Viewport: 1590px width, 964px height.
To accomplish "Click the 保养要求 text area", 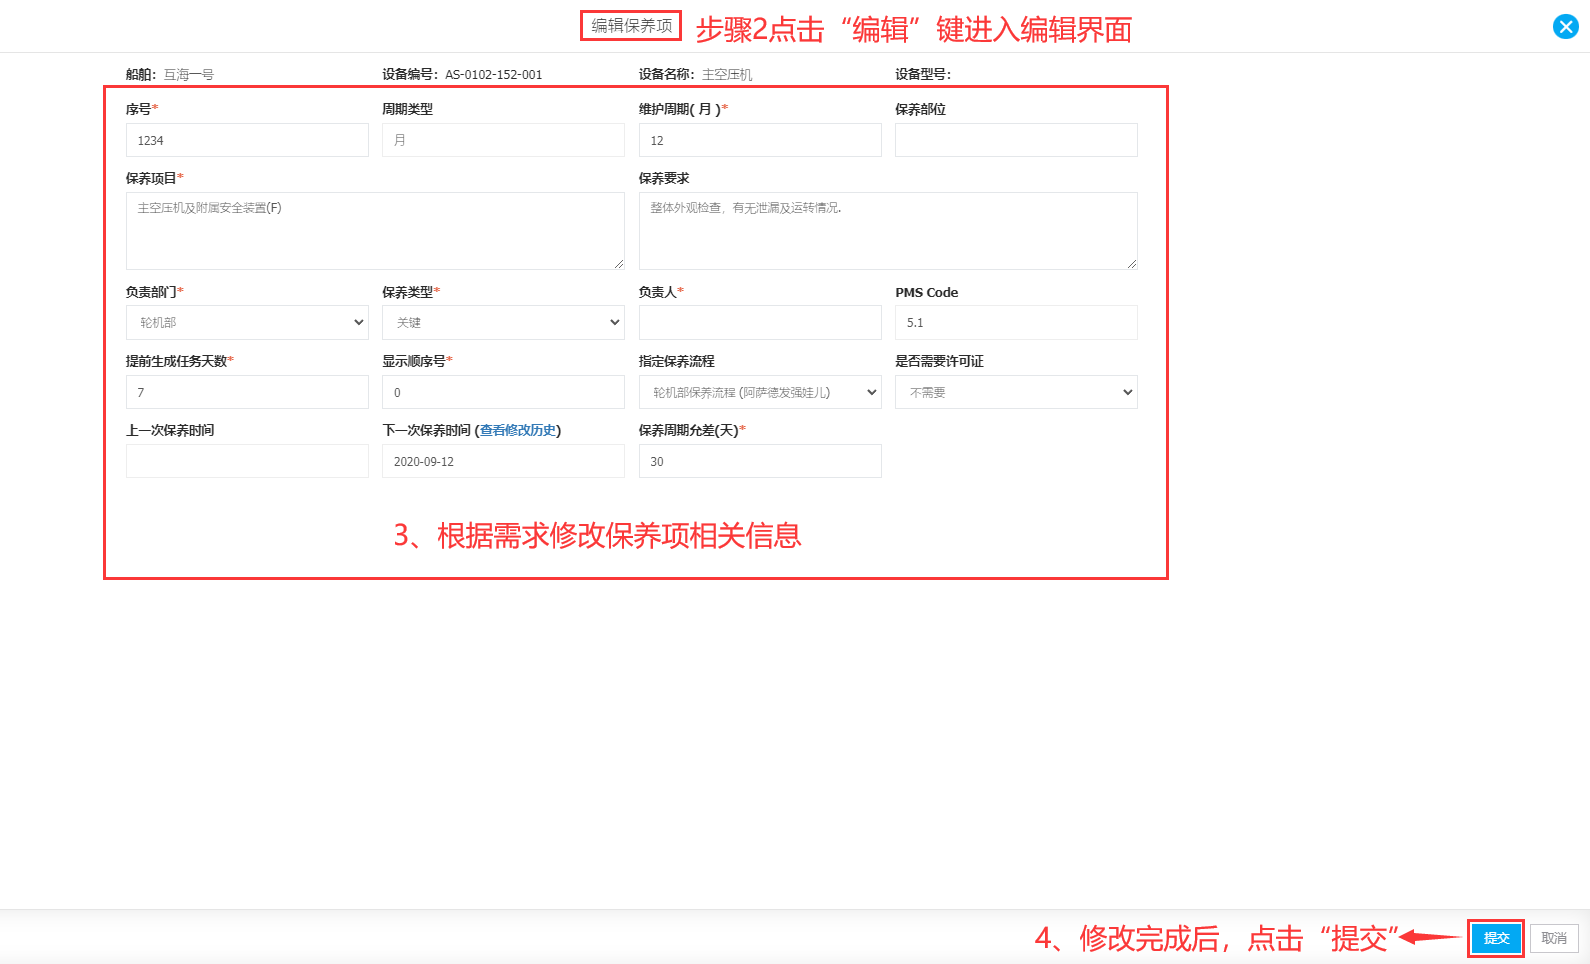I will pos(888,231).
